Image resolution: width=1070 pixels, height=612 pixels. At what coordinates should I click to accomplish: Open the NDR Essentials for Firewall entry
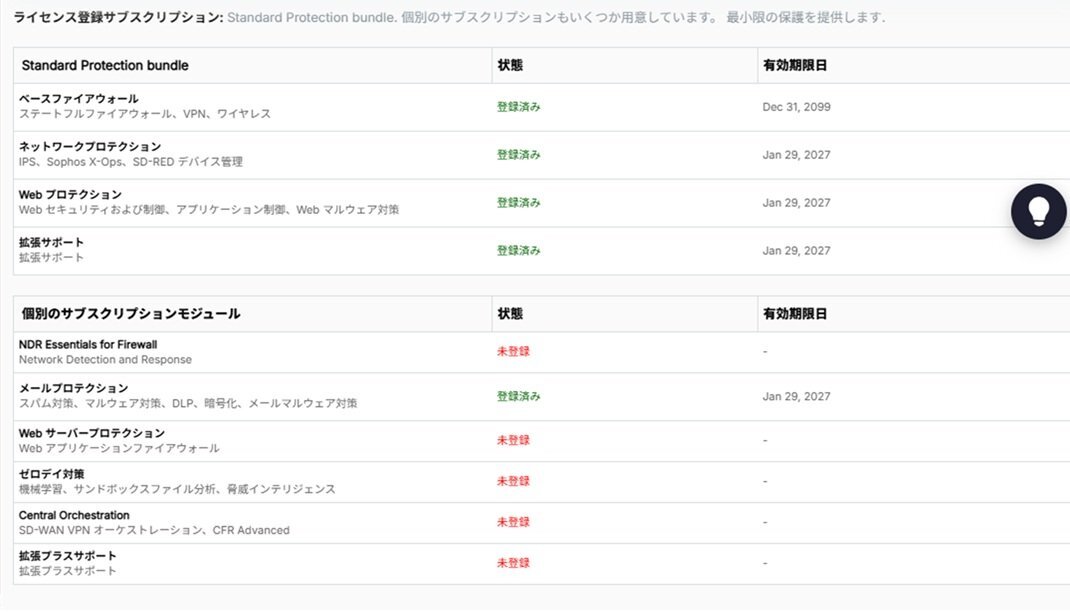coord(88,345)
